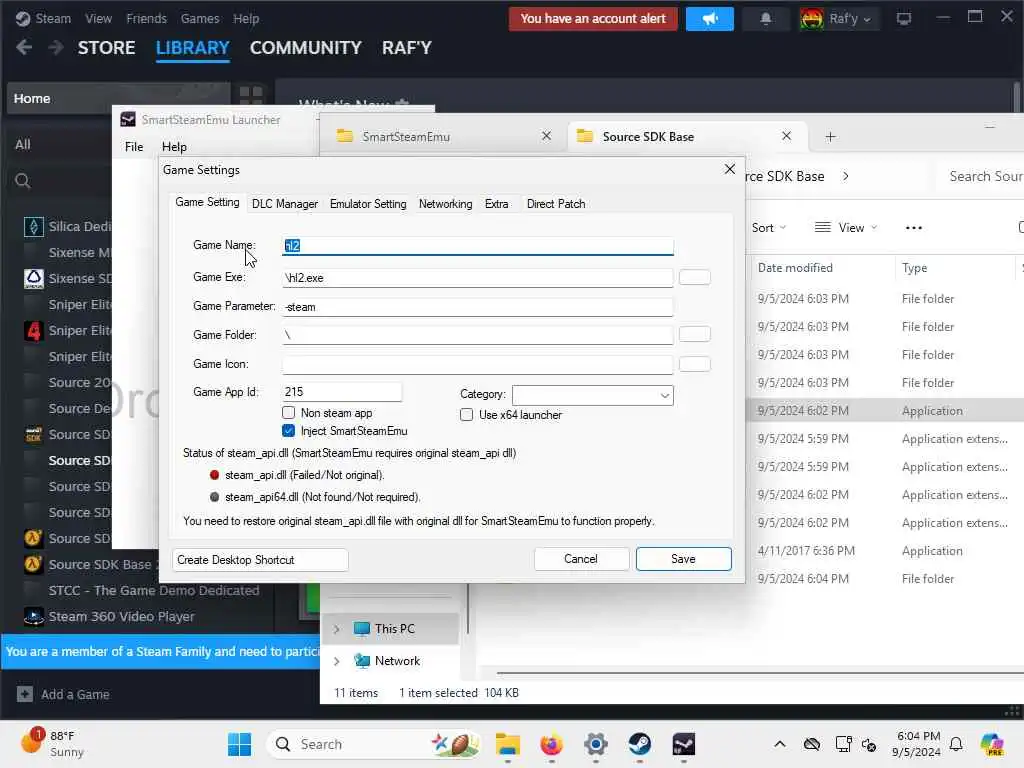Open Explorer more options ellipsis

tap(914, 228)
